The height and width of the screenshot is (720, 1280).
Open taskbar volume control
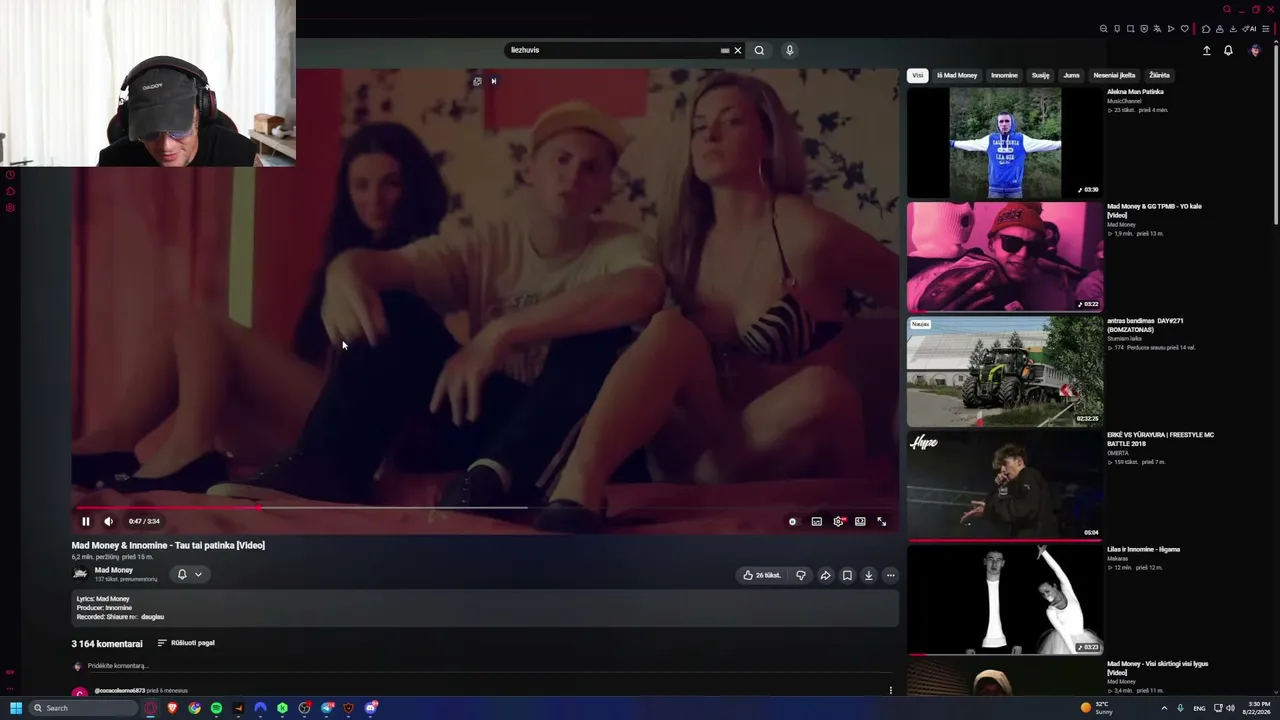1230,708
